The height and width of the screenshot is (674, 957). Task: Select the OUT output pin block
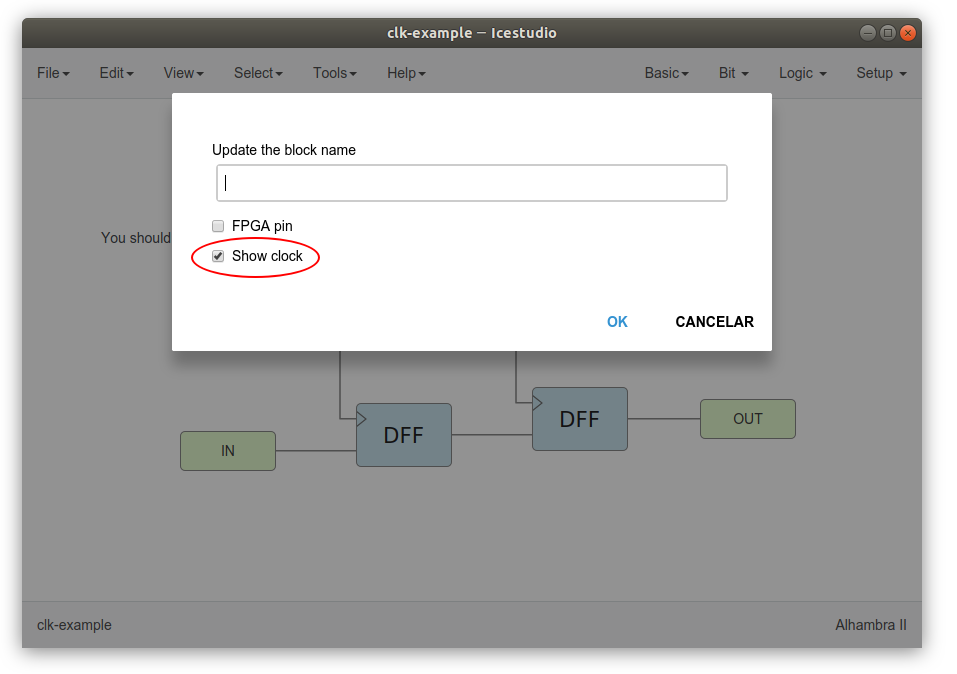(x=747, y=418)
